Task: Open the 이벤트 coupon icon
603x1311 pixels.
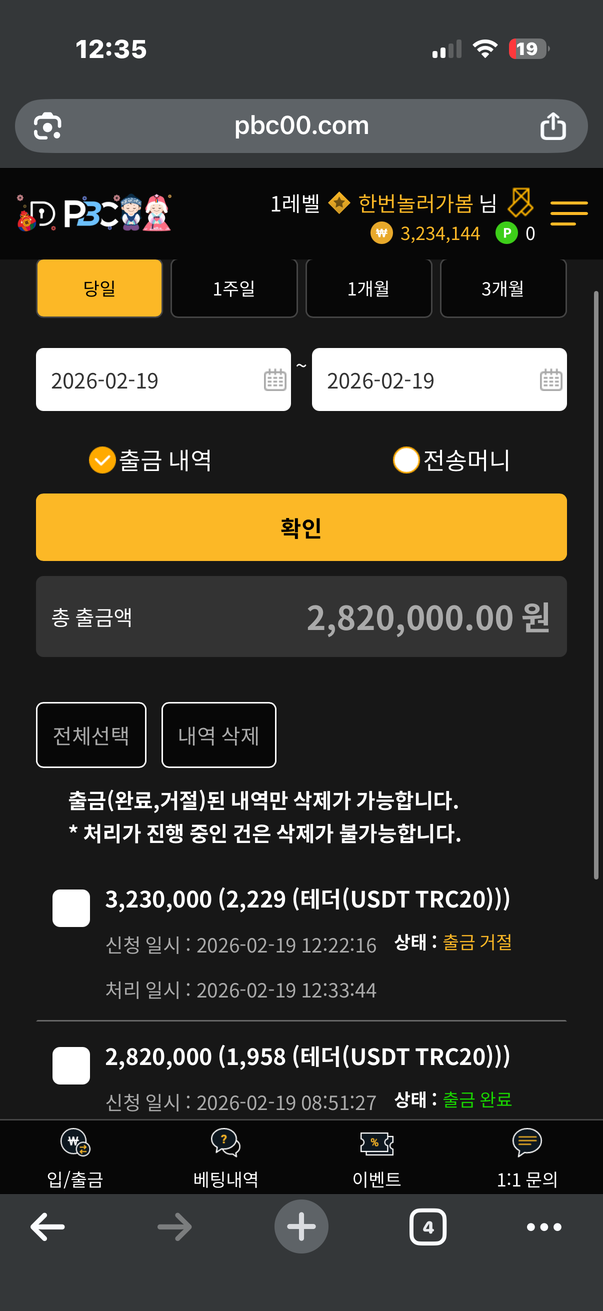Action: tap(377, 1144)
